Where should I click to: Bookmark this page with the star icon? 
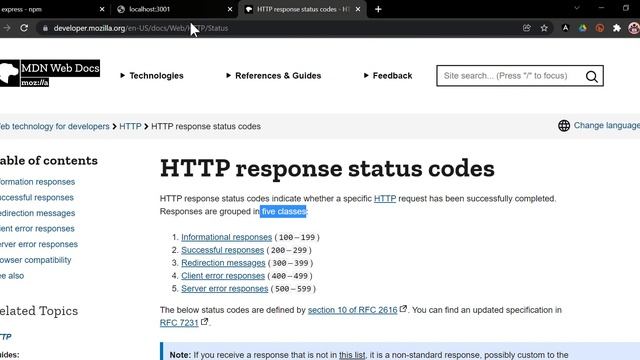[x=544, y=28]
